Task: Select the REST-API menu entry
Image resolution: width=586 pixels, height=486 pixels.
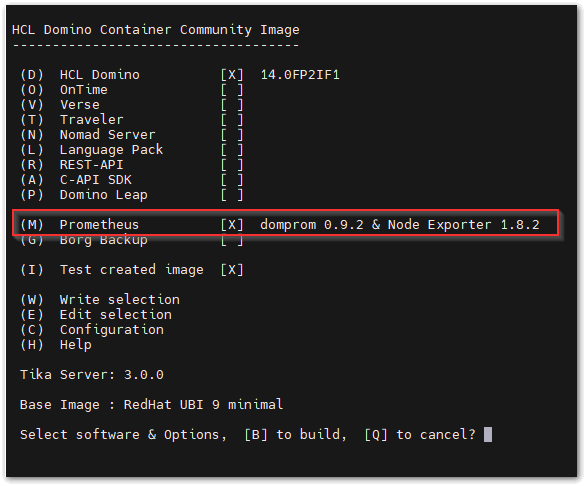Action: tap(92, 164)
